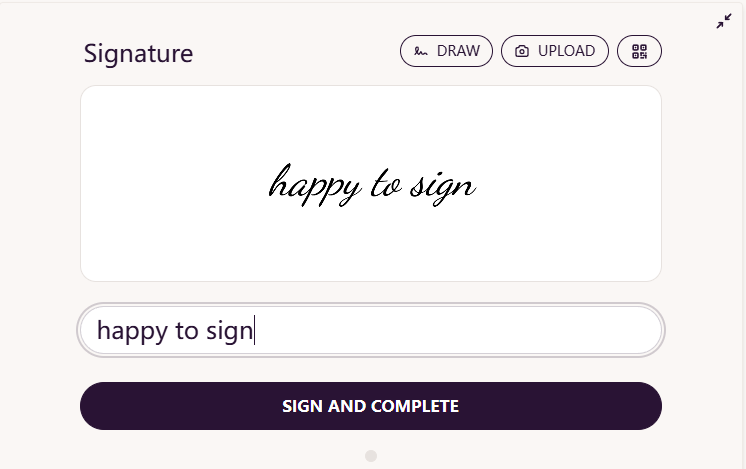Click empty area right of typed text in field
Viewport: 746px width, 469px height.
point(457,330)
